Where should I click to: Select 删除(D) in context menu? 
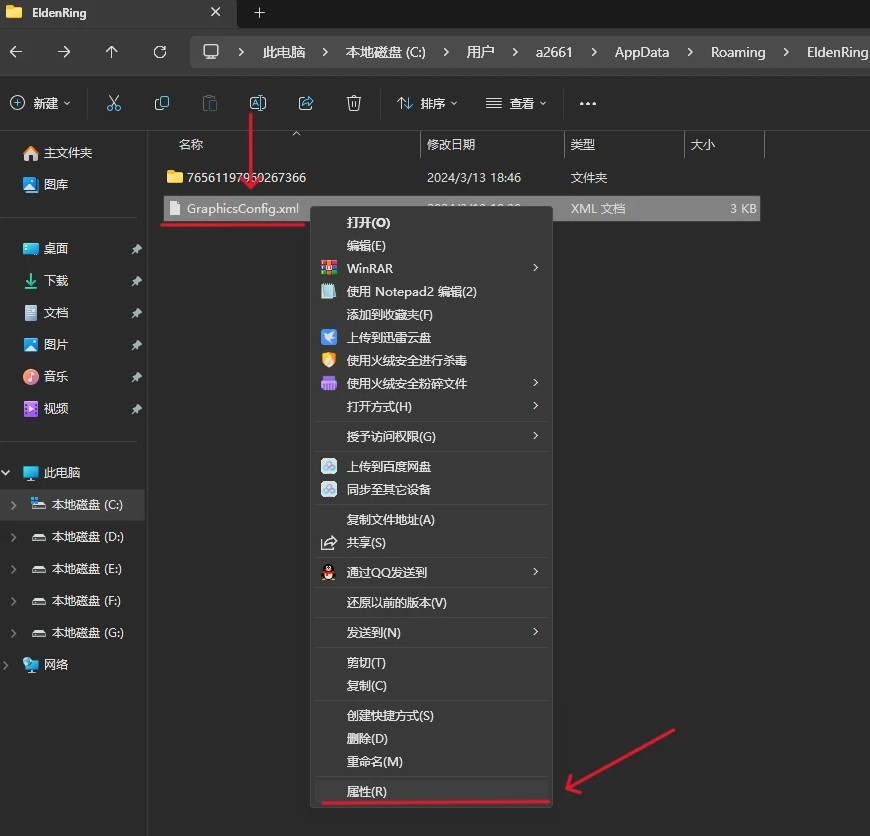coord(432,738)
